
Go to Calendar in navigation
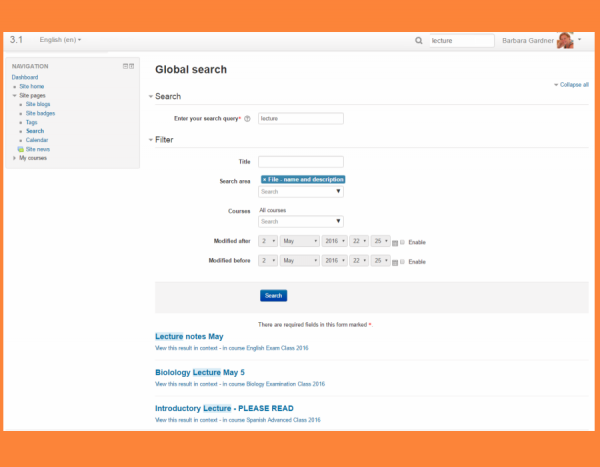37,140
